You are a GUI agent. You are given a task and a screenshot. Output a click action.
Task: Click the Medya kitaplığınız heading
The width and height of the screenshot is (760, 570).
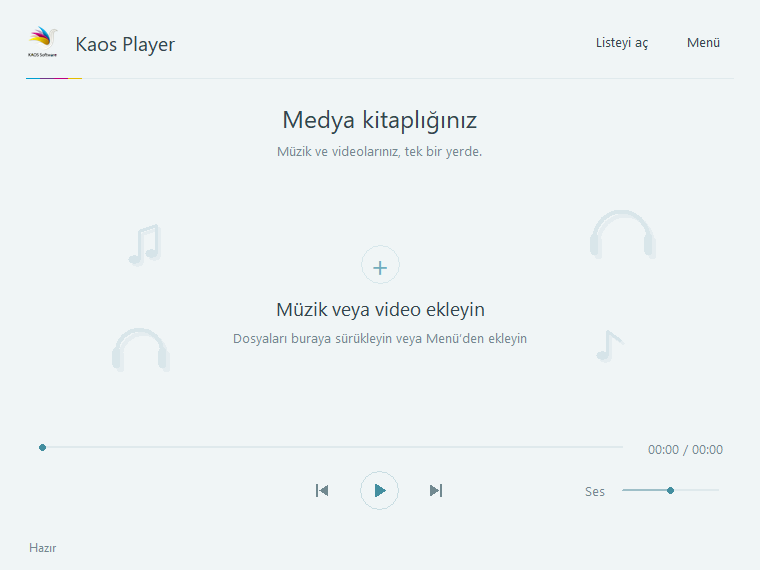click(x=380, y=120)
